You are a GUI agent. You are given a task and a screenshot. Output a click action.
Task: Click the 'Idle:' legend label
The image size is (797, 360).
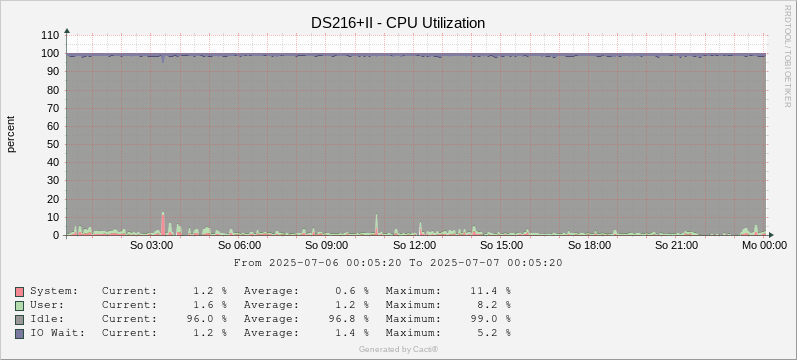pyautogui.click(x=48, y=319)
